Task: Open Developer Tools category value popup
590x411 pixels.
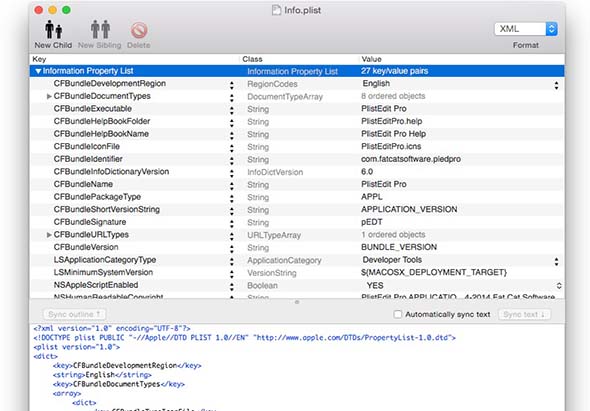Action: tap(556, 262)
